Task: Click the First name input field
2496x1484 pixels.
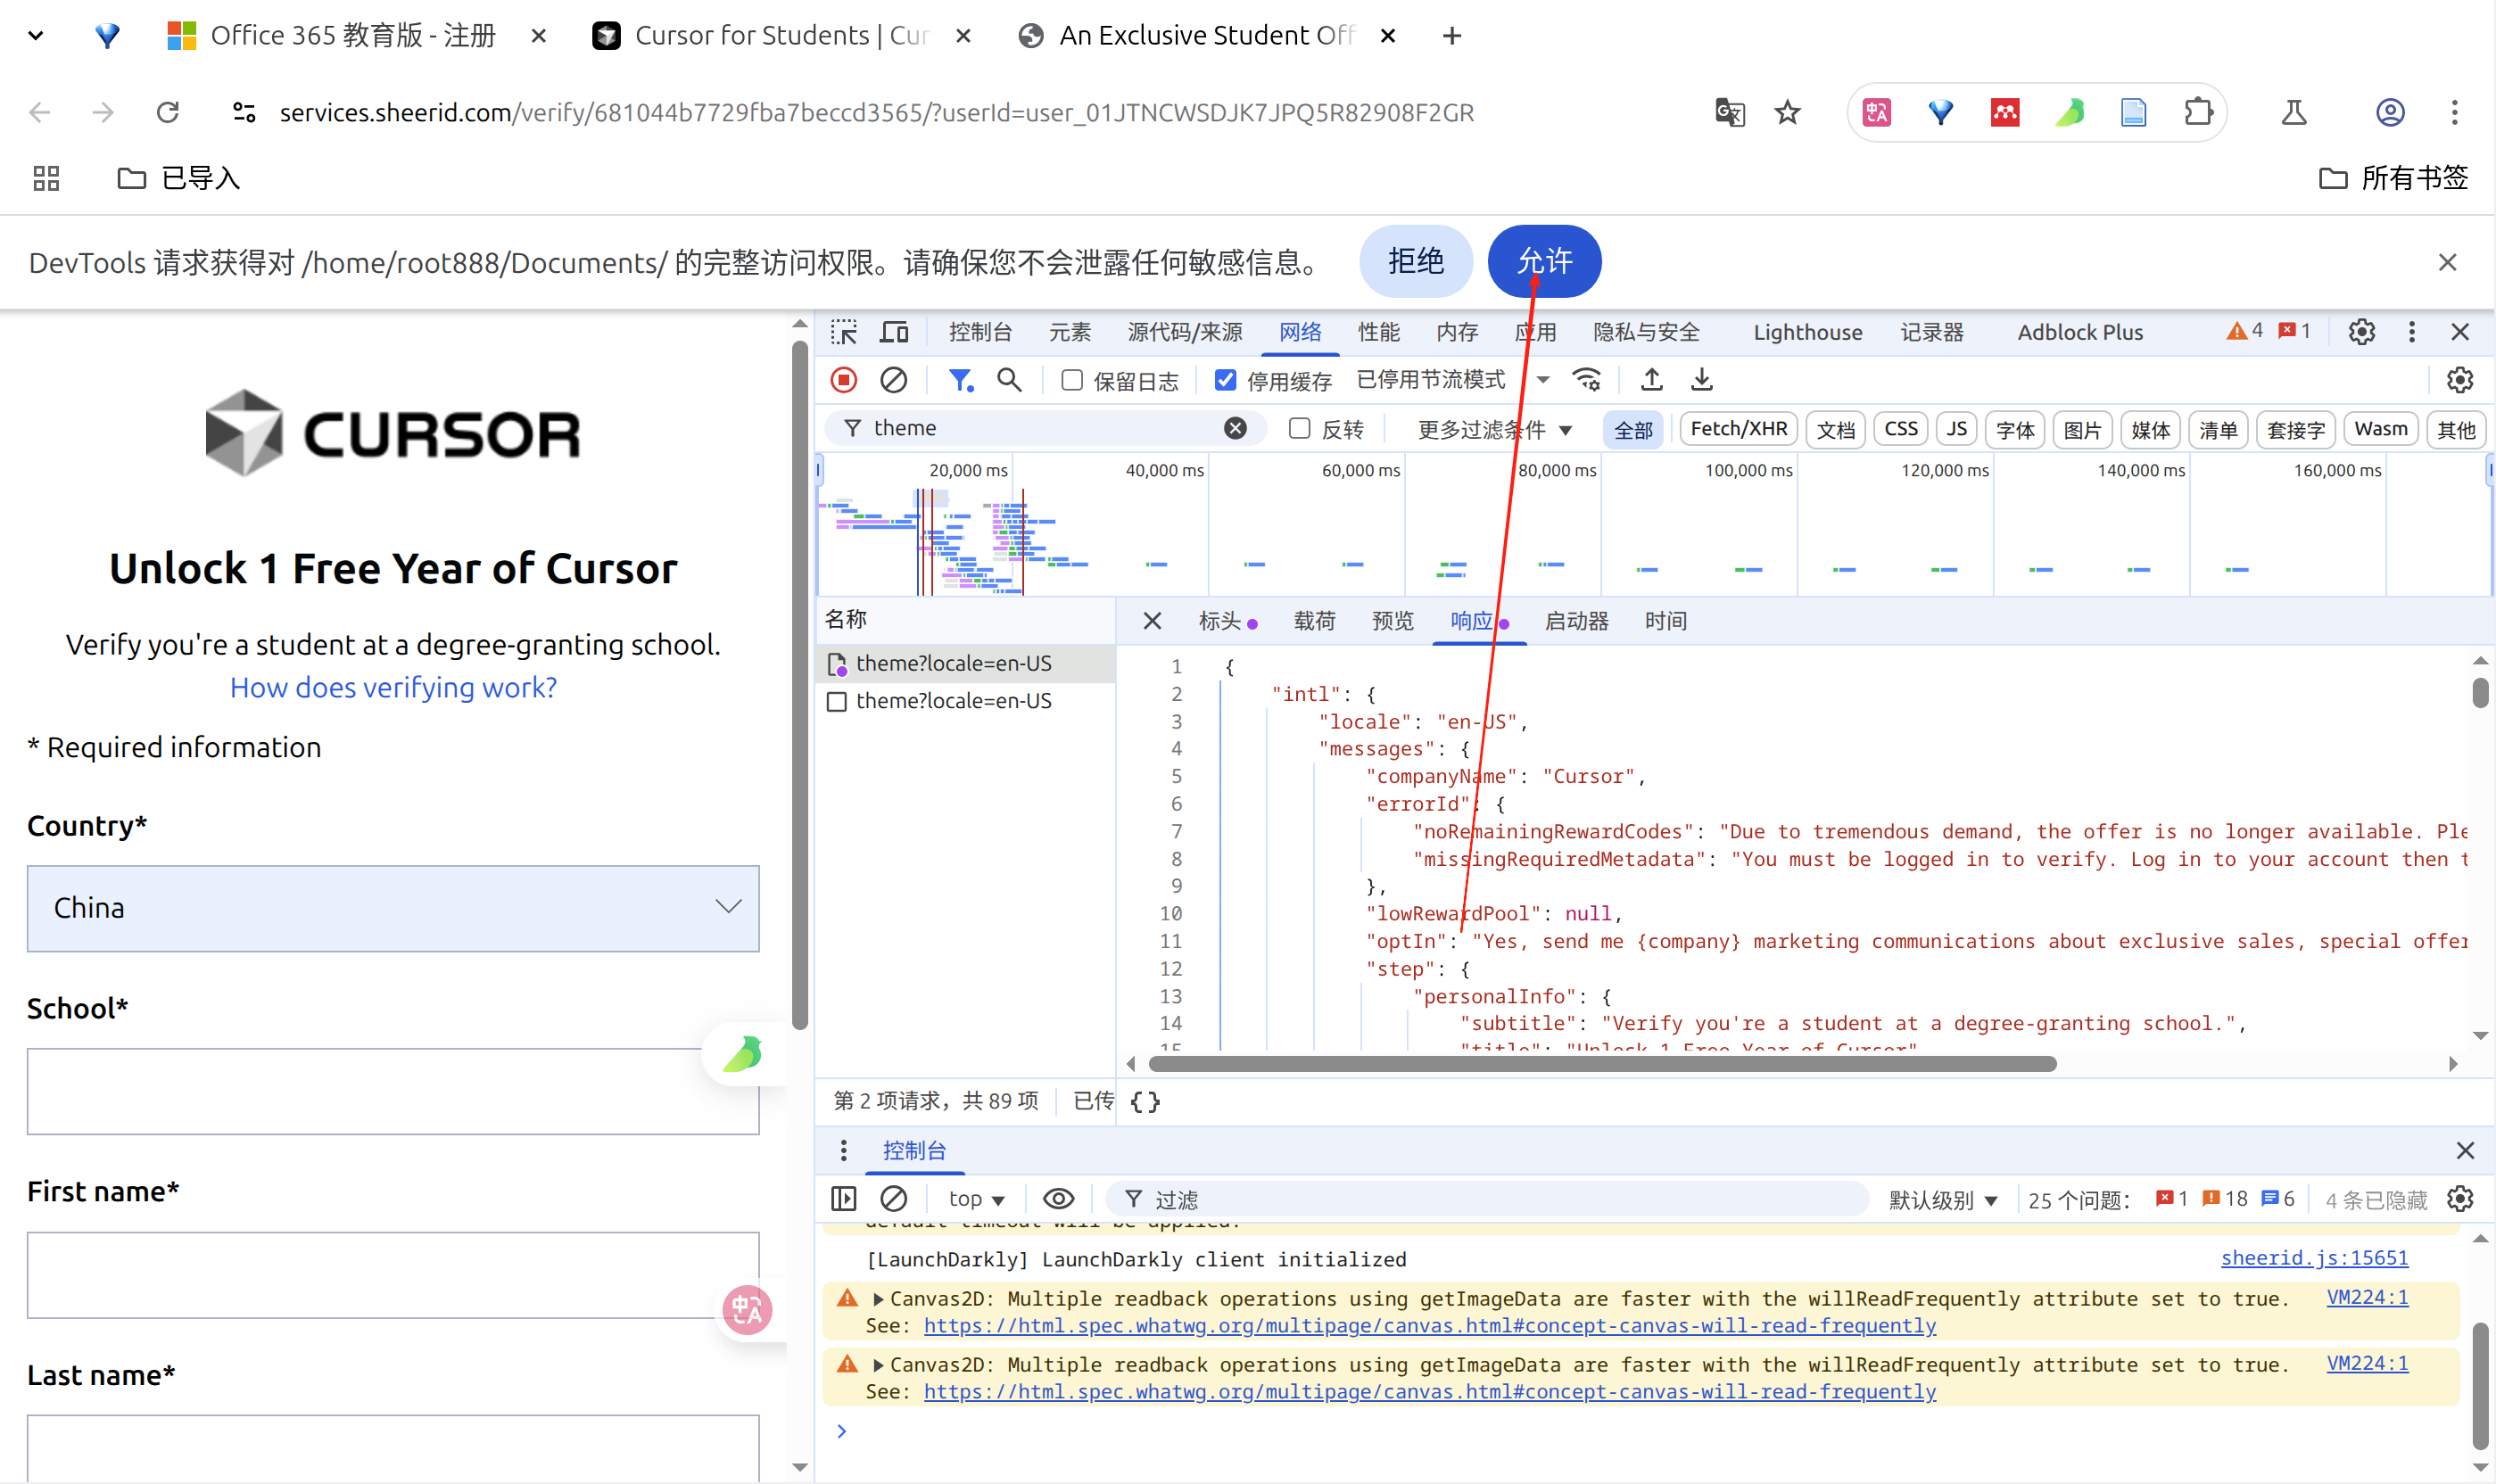Action: [393, 1275]
